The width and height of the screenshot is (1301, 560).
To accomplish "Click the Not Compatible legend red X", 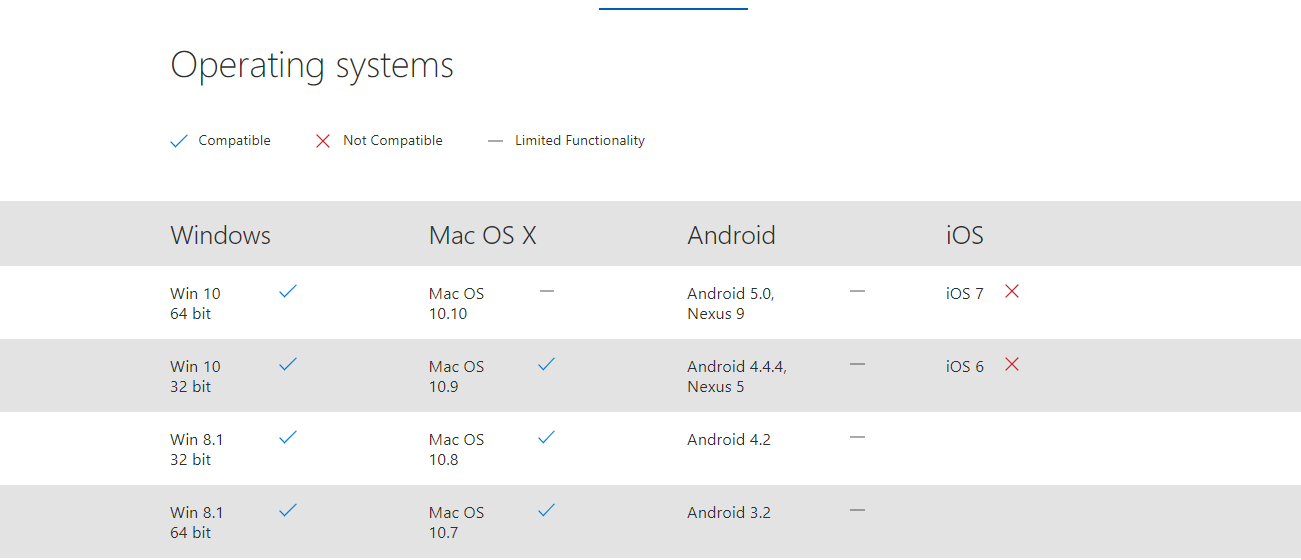I will 322,141.
